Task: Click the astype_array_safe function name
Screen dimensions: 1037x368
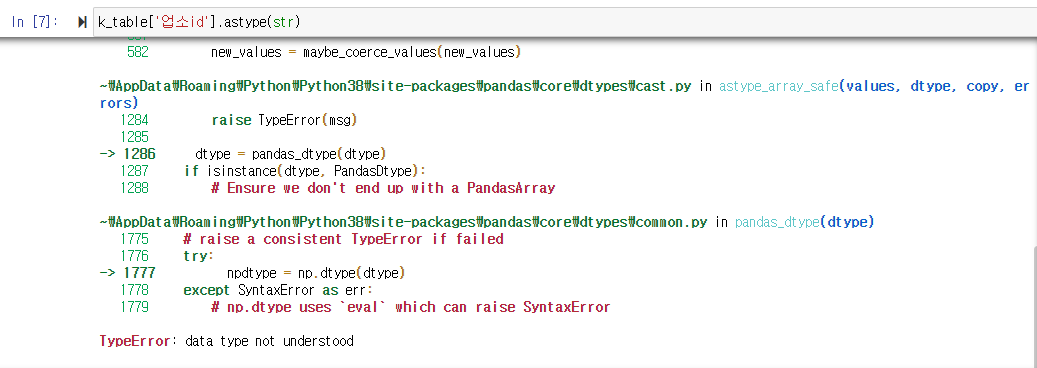Action: (778, 86)
